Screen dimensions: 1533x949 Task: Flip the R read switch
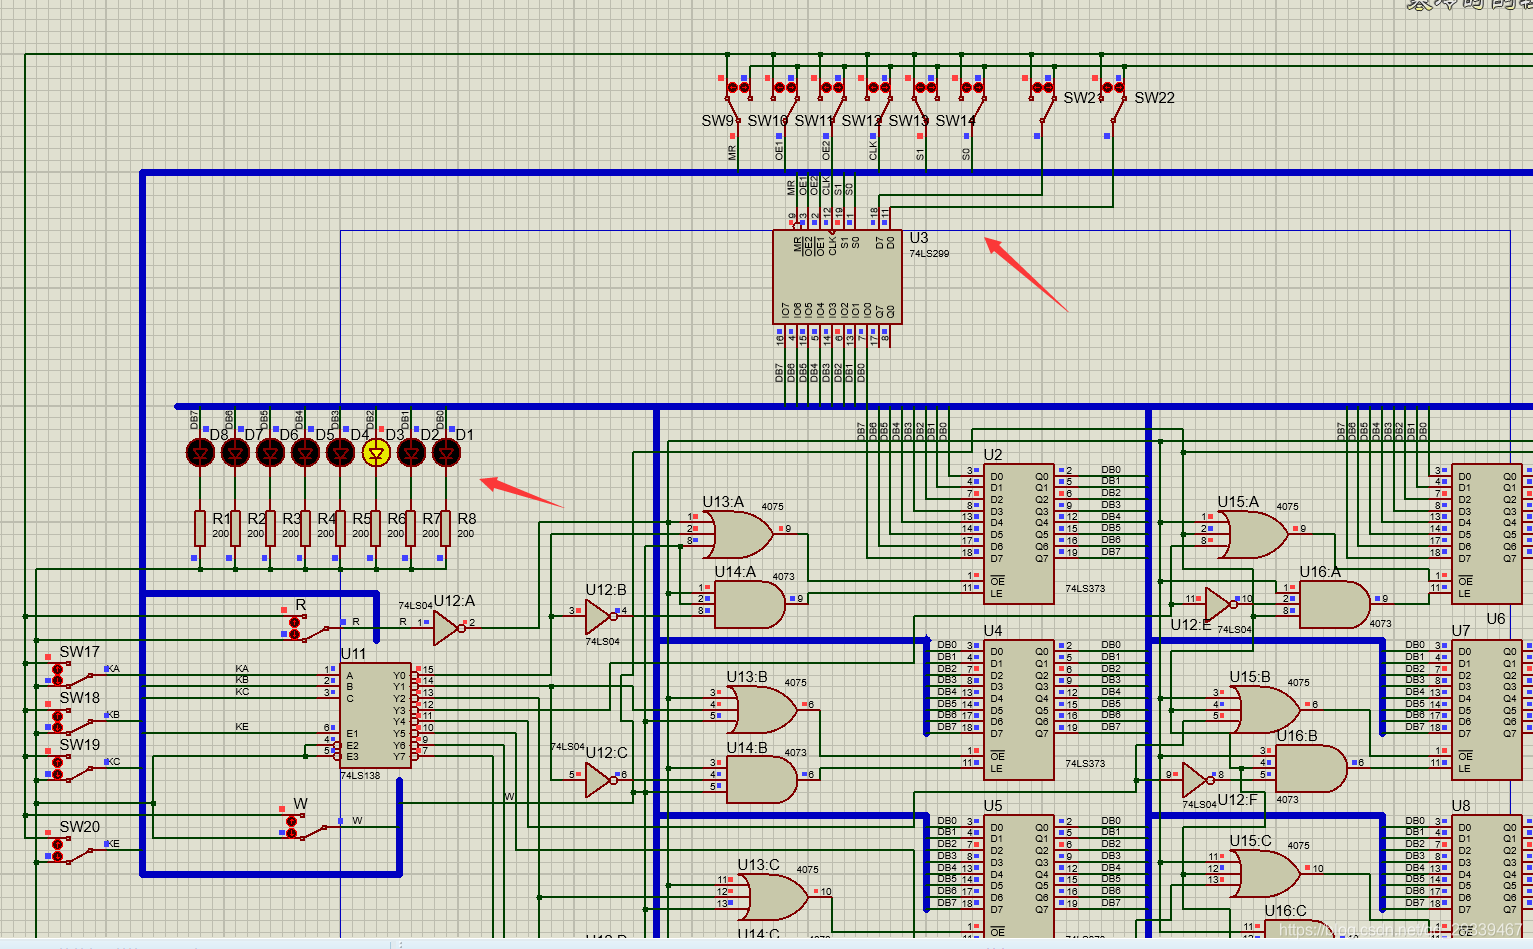pos(309,627)
